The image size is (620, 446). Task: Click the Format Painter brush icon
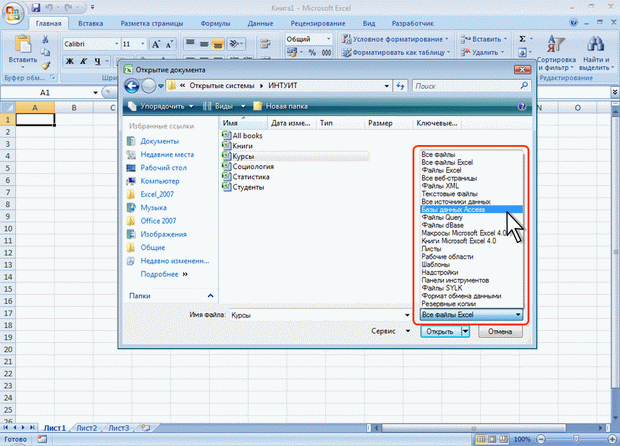click(46, 65)
